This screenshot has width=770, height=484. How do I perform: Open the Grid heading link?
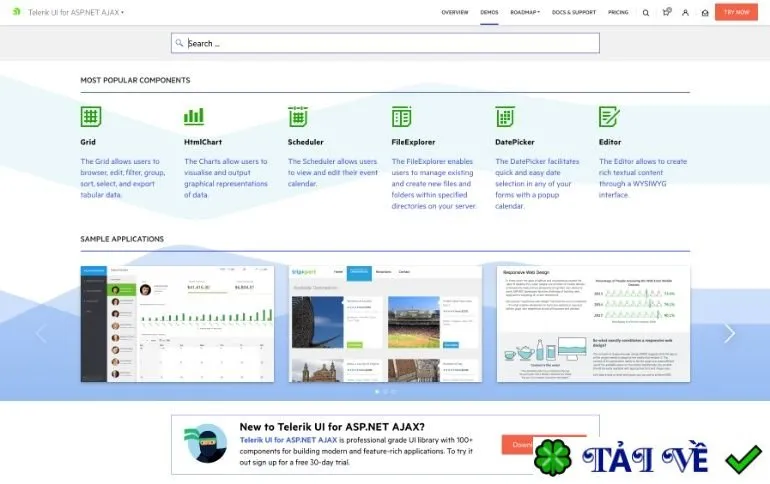(88, 142)
